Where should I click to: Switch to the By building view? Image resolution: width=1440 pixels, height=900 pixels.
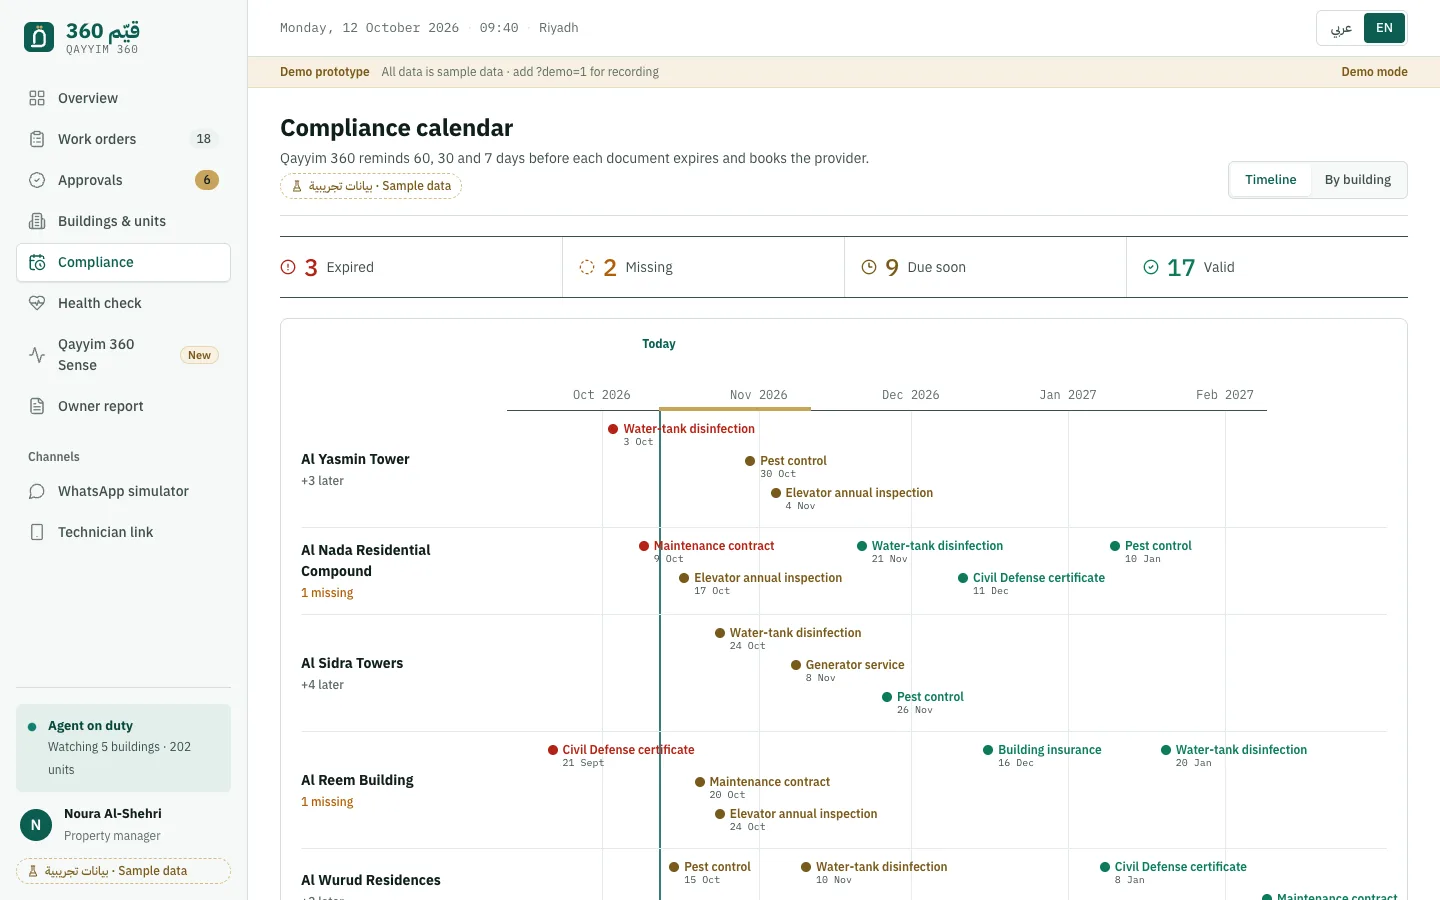[1358, 180]
